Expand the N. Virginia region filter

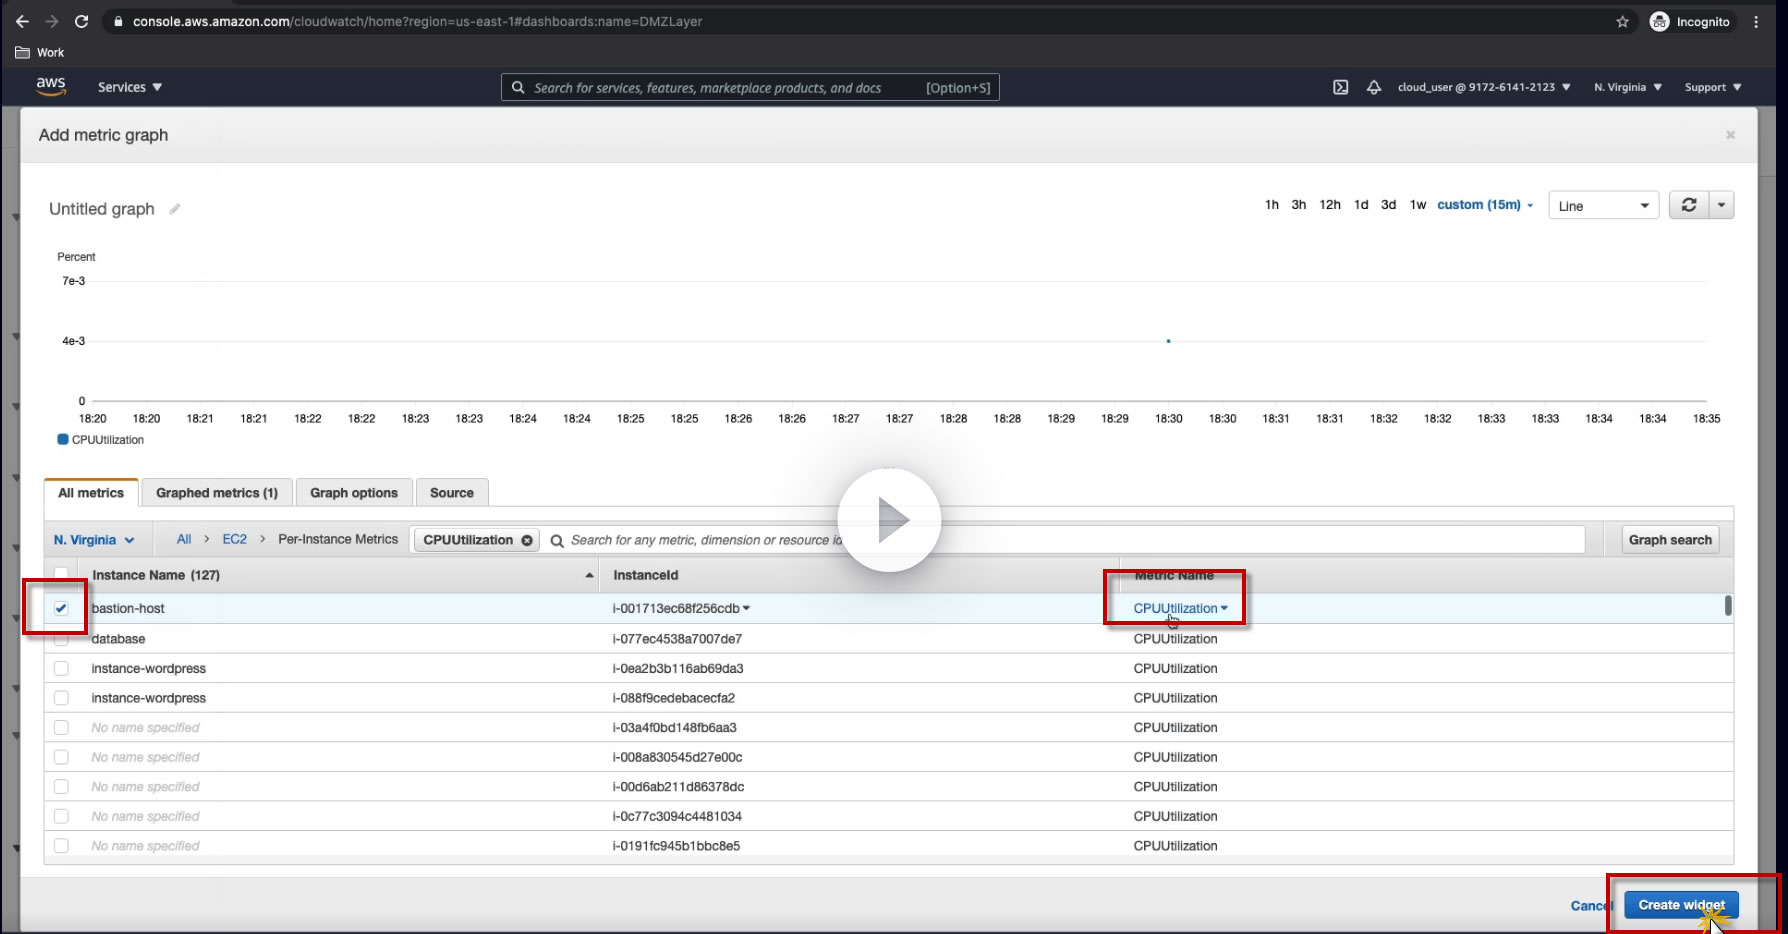tap(94, 540)
